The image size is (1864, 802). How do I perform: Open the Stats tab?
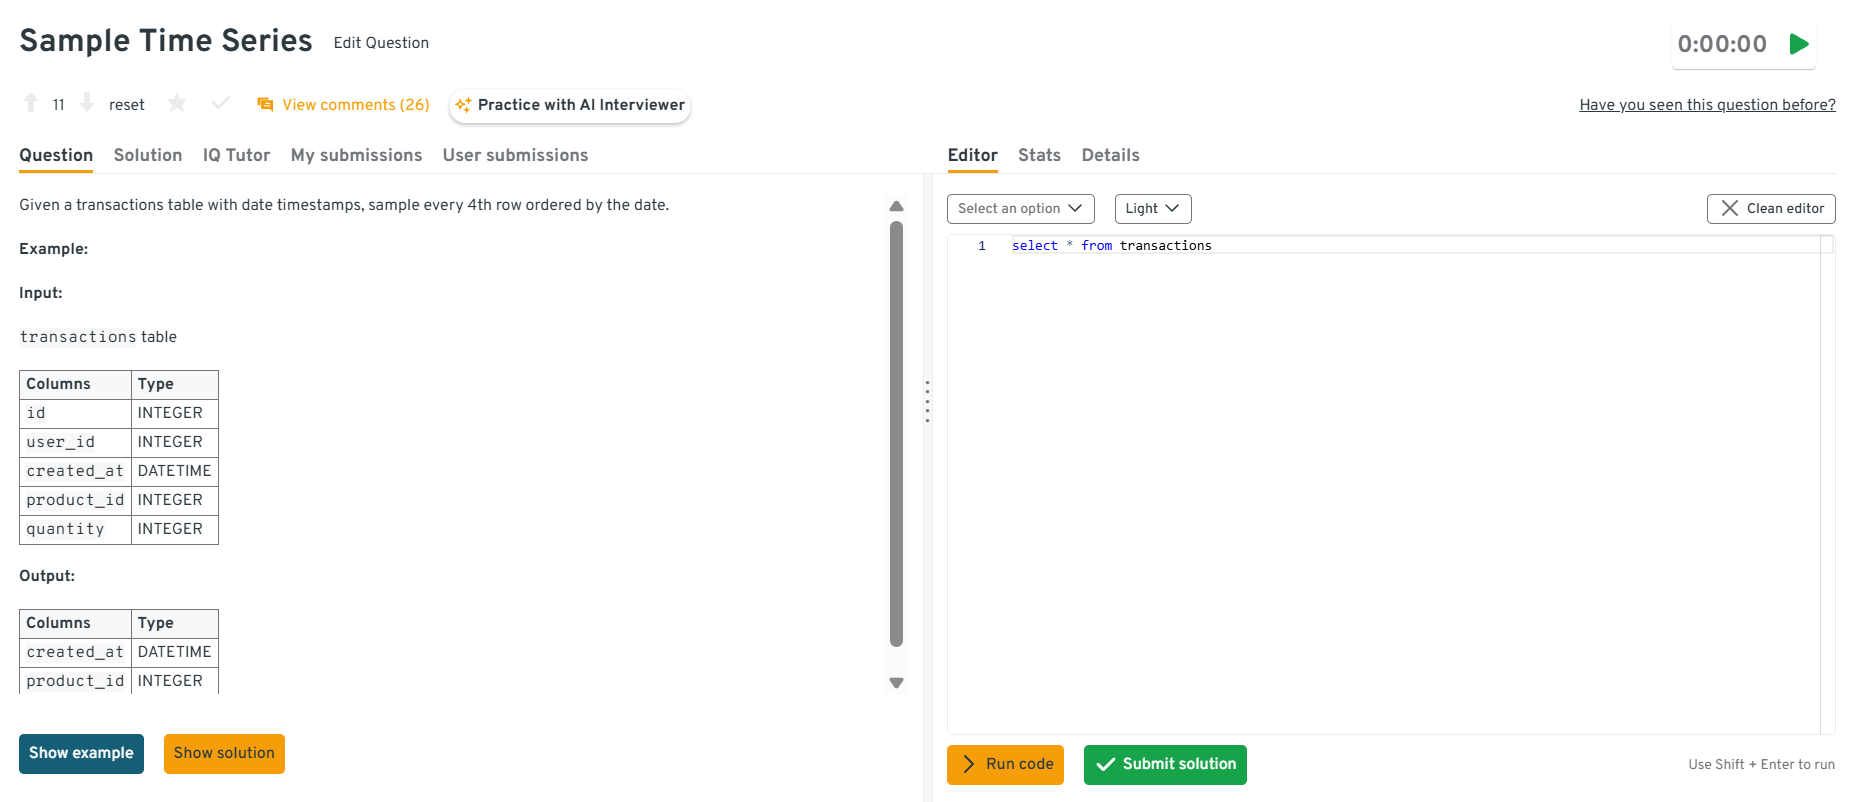(1039, 155)
